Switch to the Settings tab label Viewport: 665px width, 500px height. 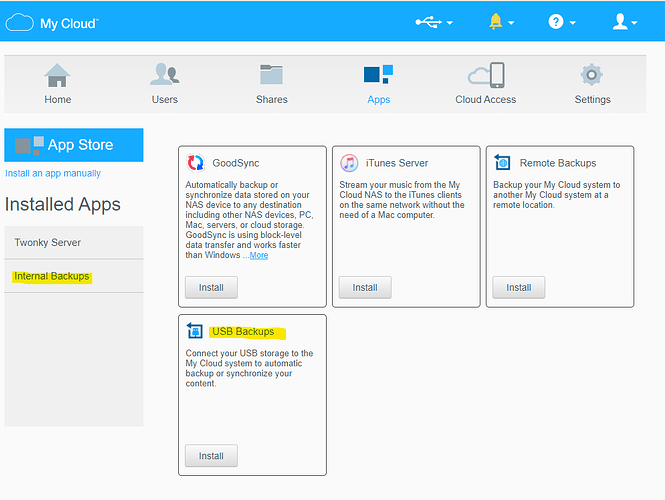(592, 100)
